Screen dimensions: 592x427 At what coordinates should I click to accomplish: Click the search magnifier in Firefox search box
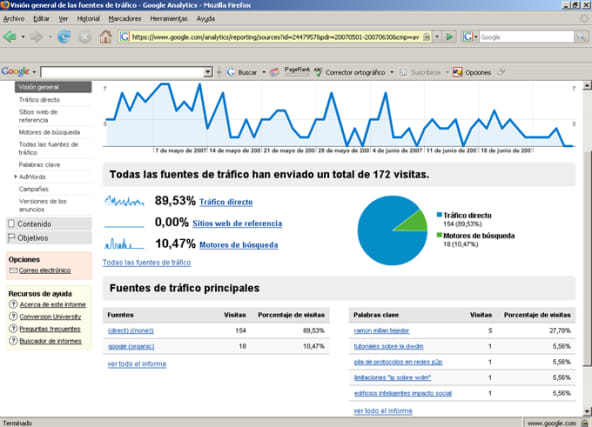(x=580, y=37)
